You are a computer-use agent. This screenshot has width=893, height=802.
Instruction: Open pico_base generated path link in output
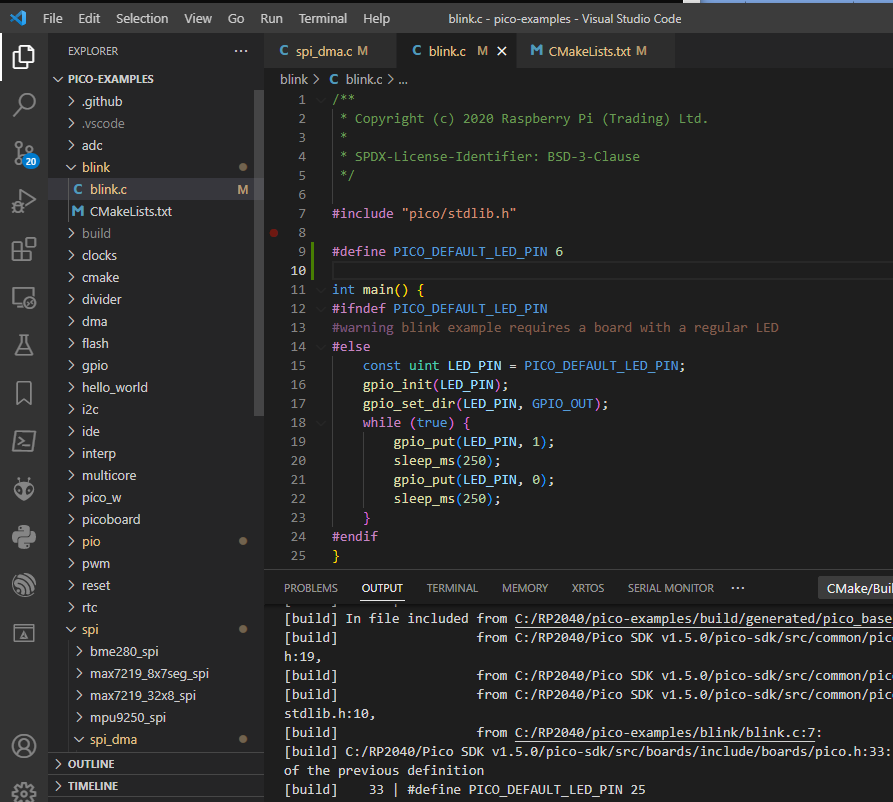pyautogui.click(x=703, y=619)
